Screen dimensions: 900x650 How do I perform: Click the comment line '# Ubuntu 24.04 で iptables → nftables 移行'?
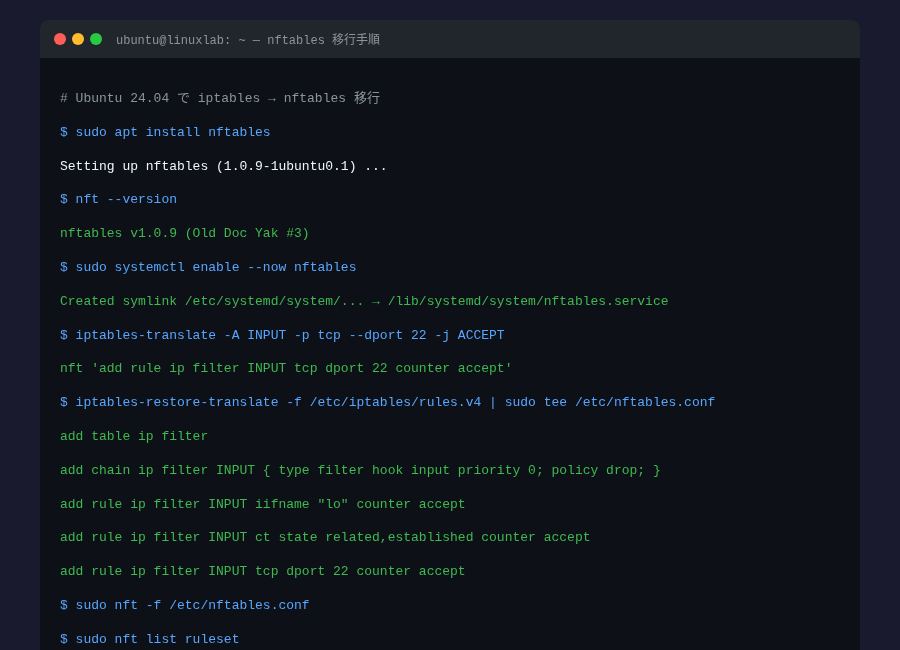click(x=220, y=98)
